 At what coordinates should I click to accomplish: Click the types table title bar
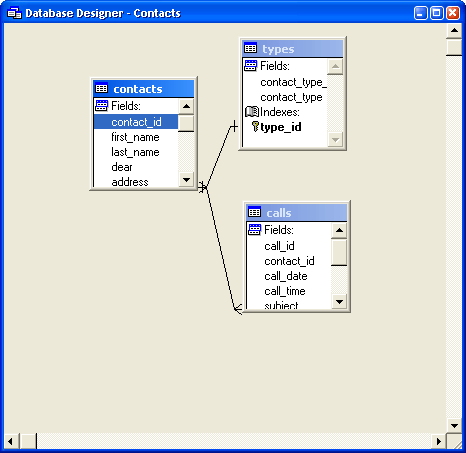(293, 49)
